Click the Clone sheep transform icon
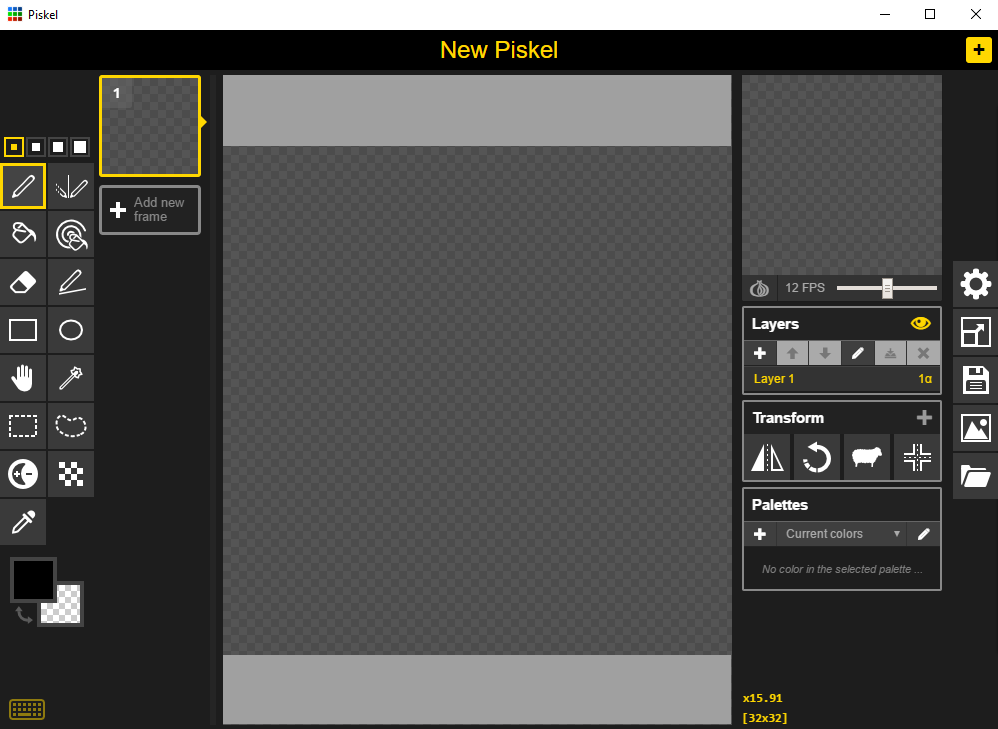The image size is (998, 729). click(867, 457)
